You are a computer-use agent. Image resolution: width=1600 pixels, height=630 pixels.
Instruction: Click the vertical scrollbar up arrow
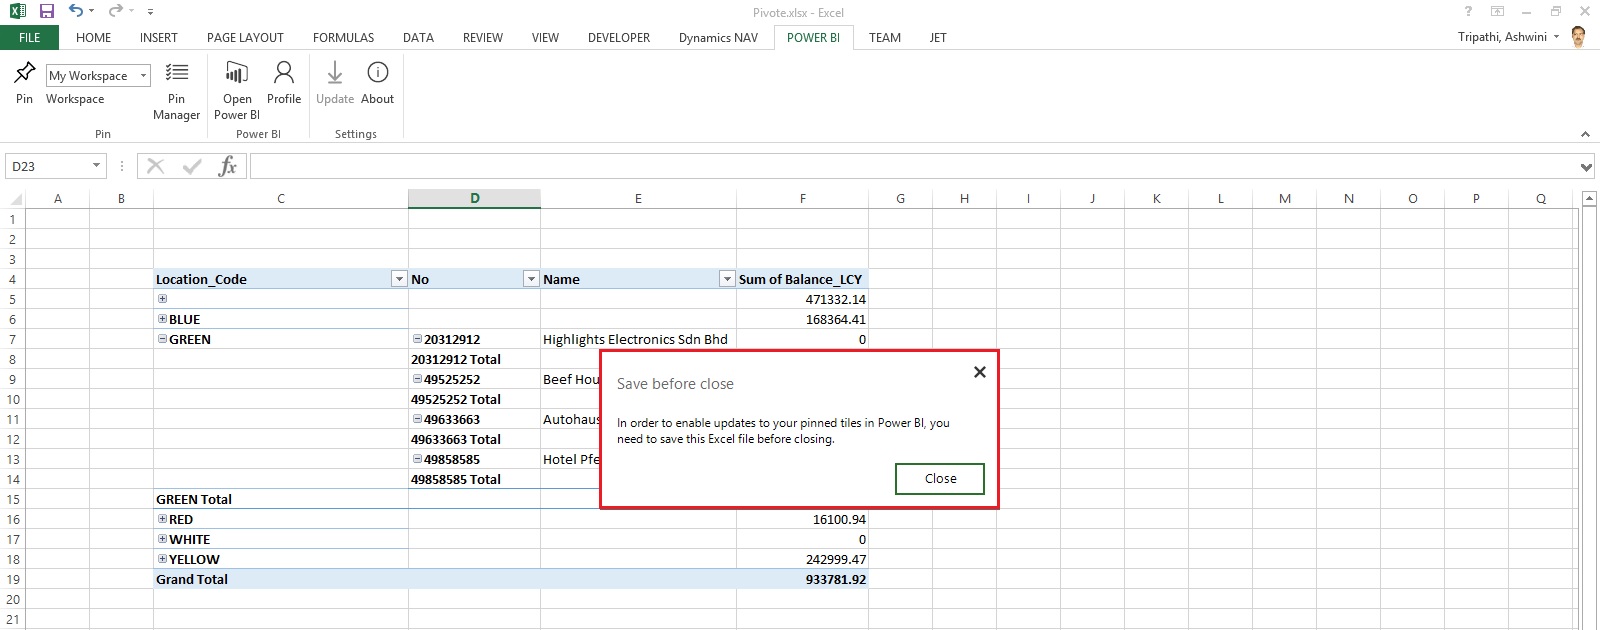1590,199
